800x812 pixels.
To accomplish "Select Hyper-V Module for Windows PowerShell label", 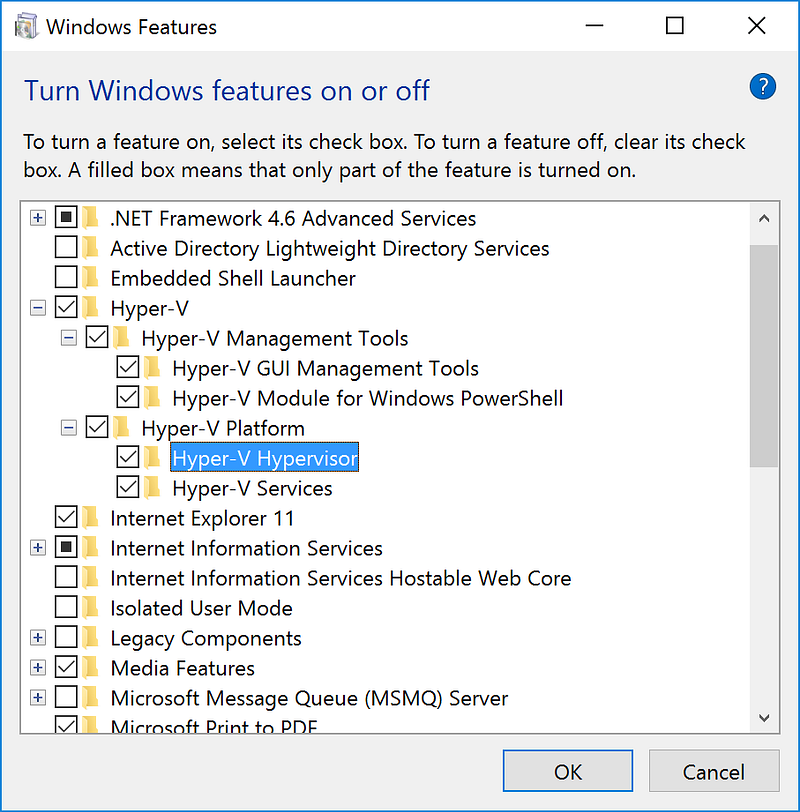I will pos(368,398).
